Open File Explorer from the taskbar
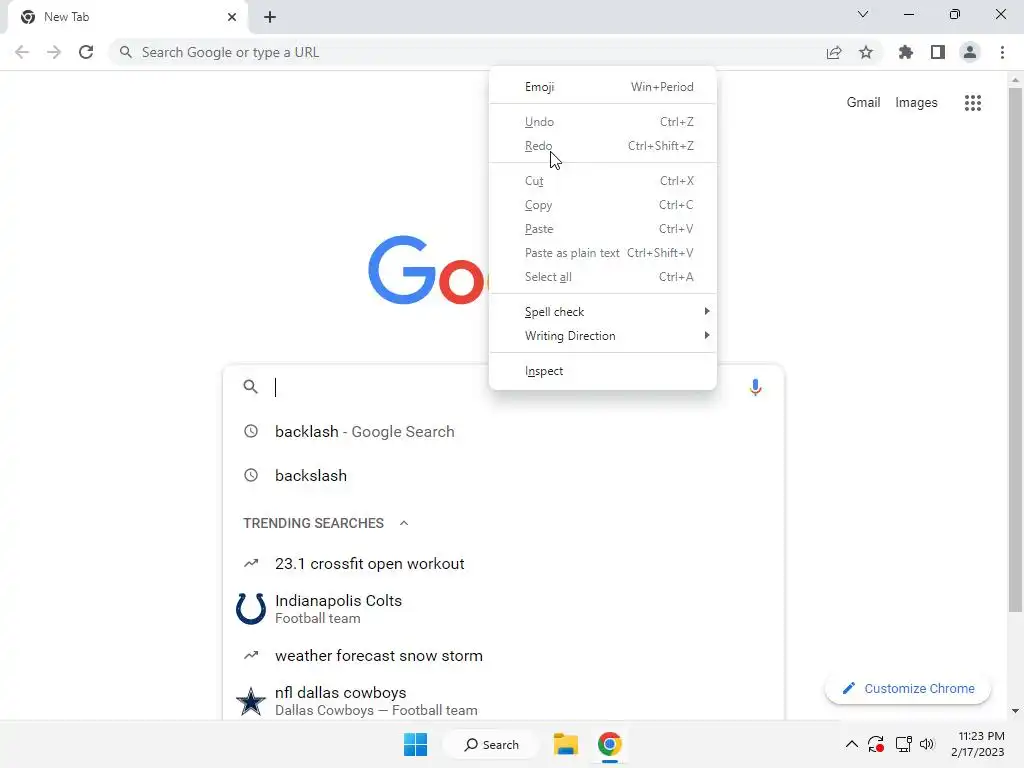1024x768 pixels. [566, 744]
